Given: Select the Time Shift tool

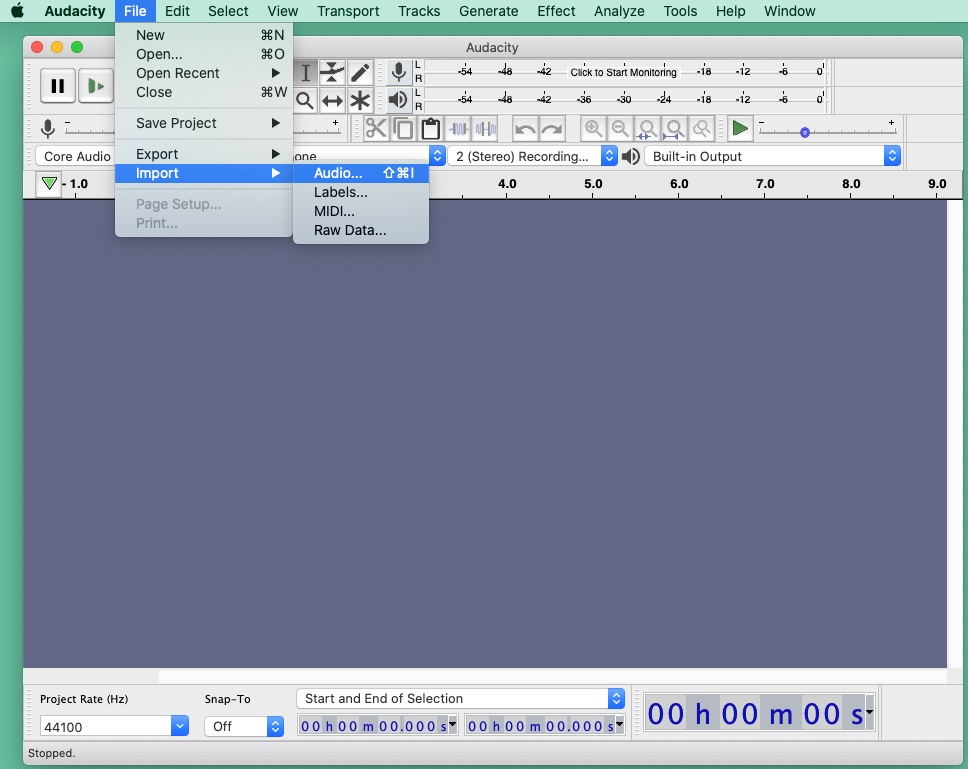Looking at the screenshot, I should [332, 100].
